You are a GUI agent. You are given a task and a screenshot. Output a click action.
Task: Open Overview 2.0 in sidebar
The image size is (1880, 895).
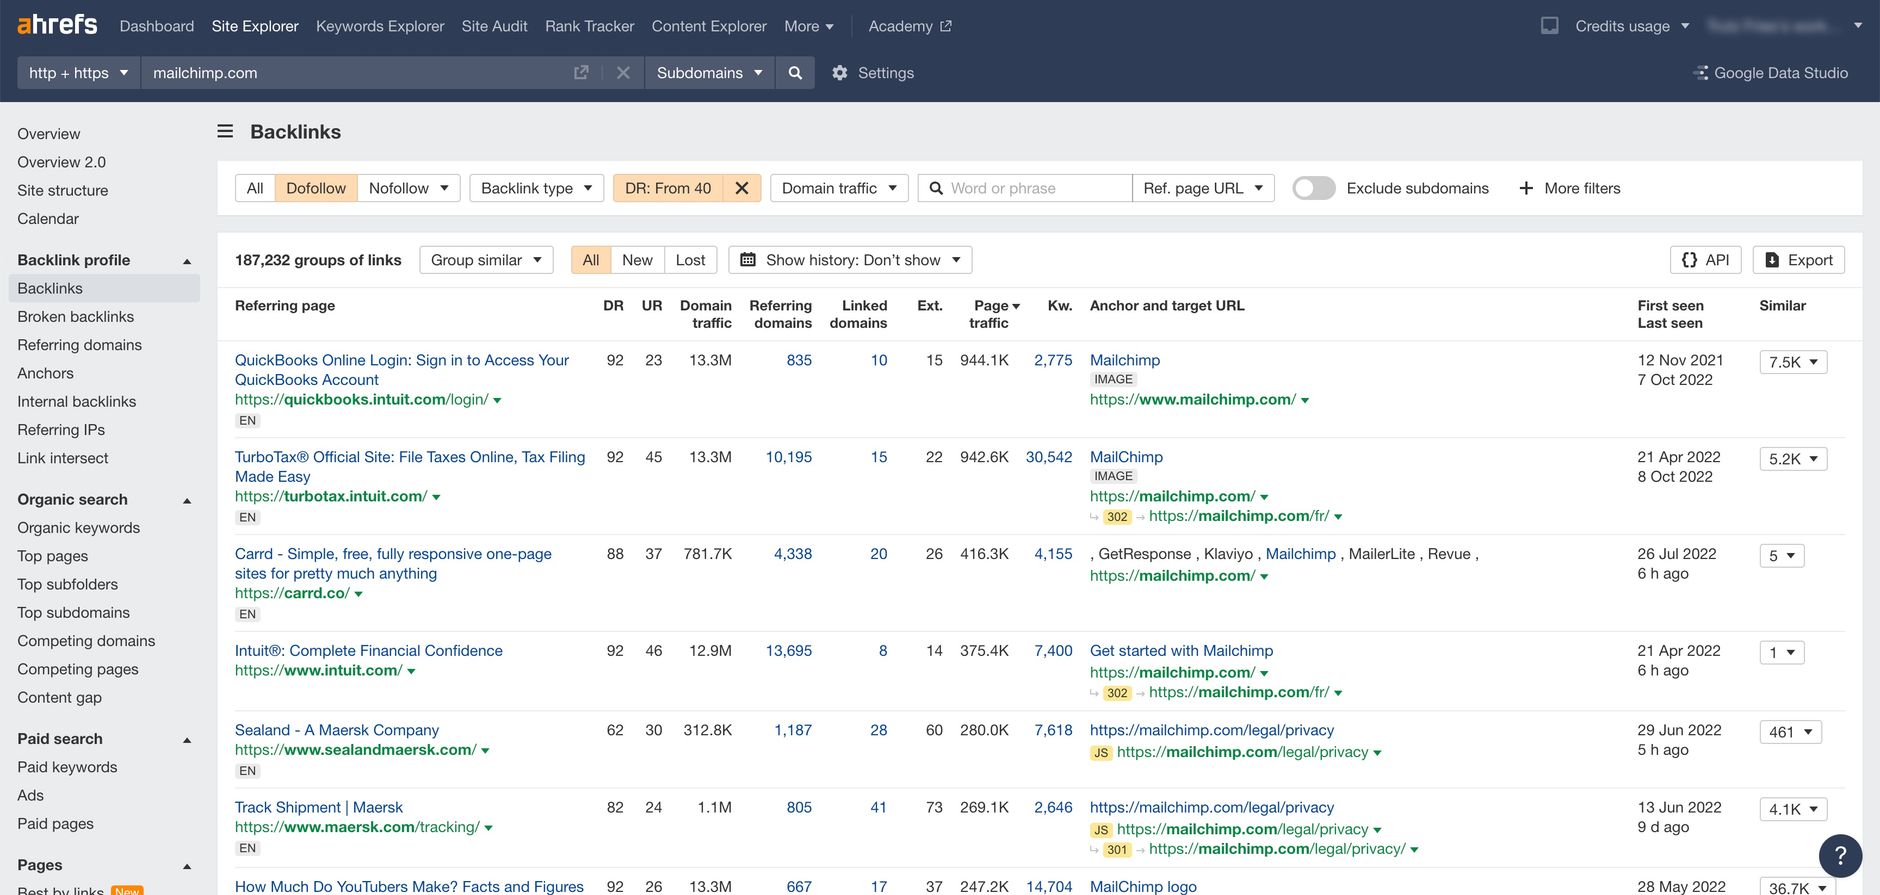click(61, 162)
